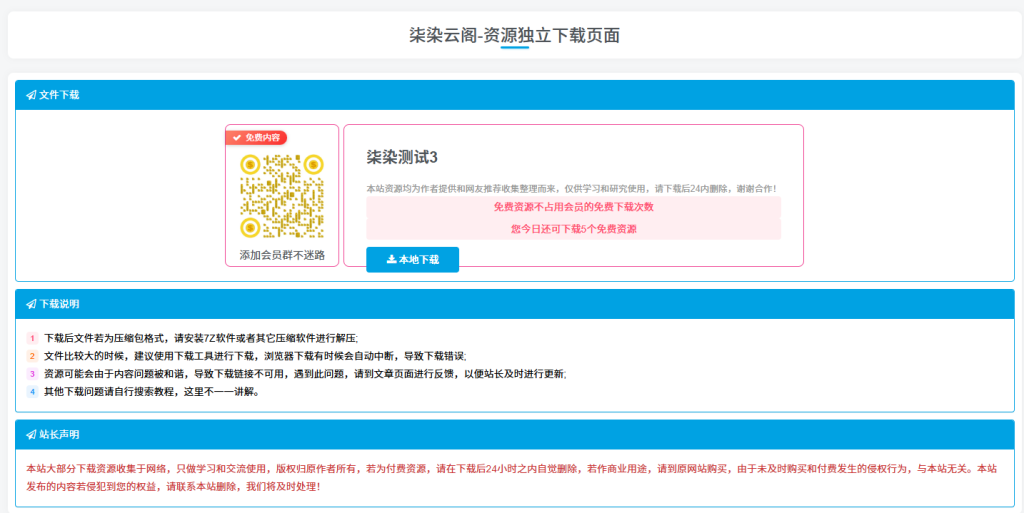The width and height of the screenshot is (1024, 513).
Task: Click the line 其他下载问题请自行搜索教程
Action: 152,392
